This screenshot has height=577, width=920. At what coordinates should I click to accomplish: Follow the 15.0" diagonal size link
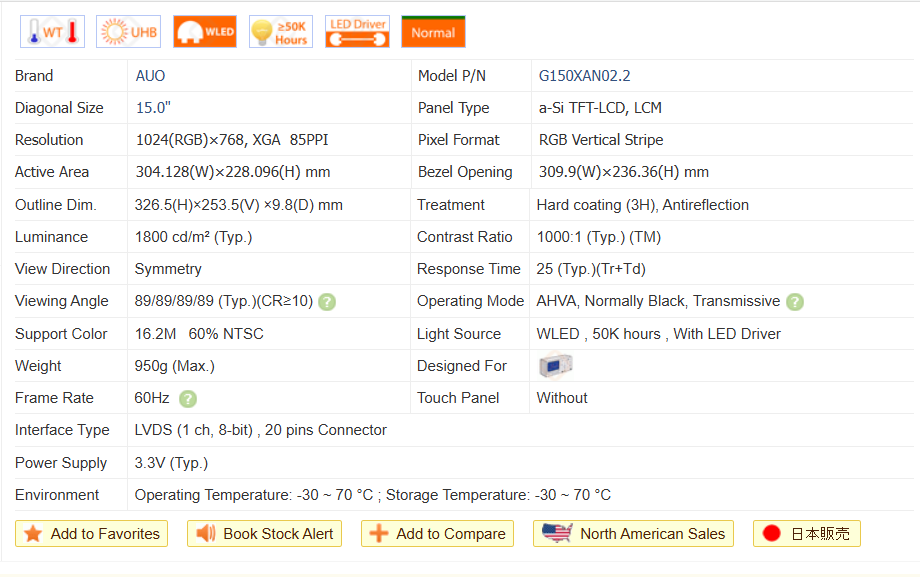click(154, 108)
